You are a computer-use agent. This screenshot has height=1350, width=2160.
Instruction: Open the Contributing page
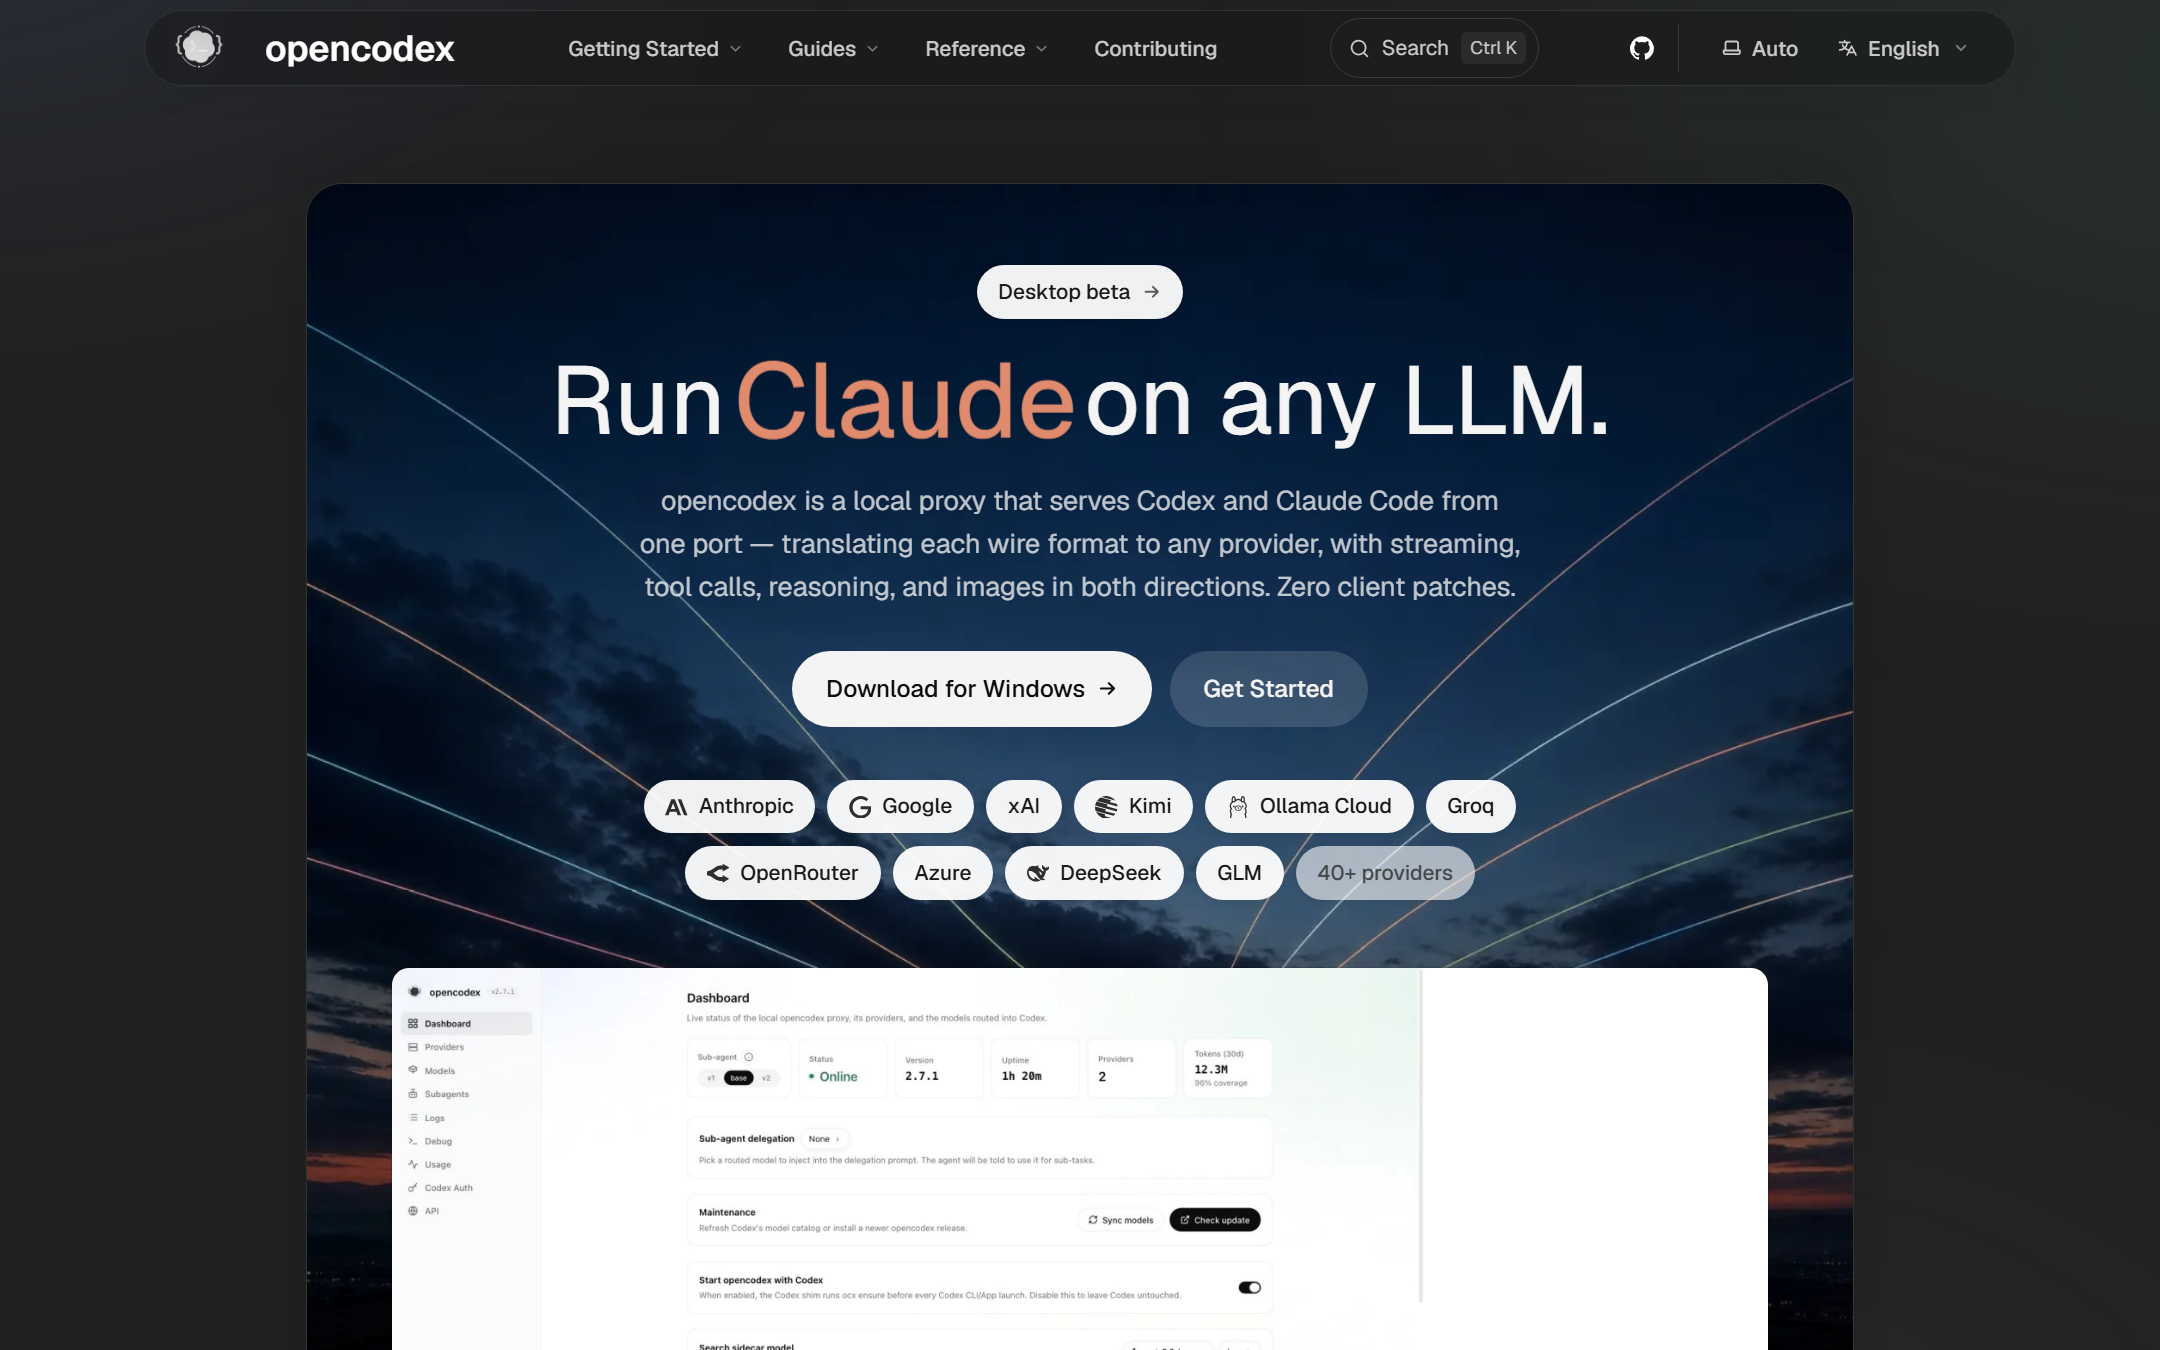(x=1155, y=48)
